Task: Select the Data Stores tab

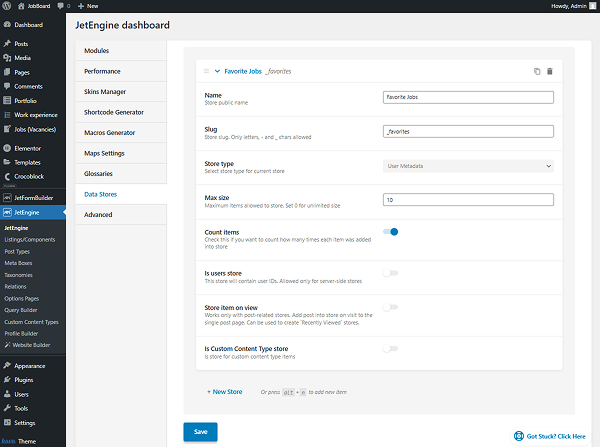Action: coord(121,194)
